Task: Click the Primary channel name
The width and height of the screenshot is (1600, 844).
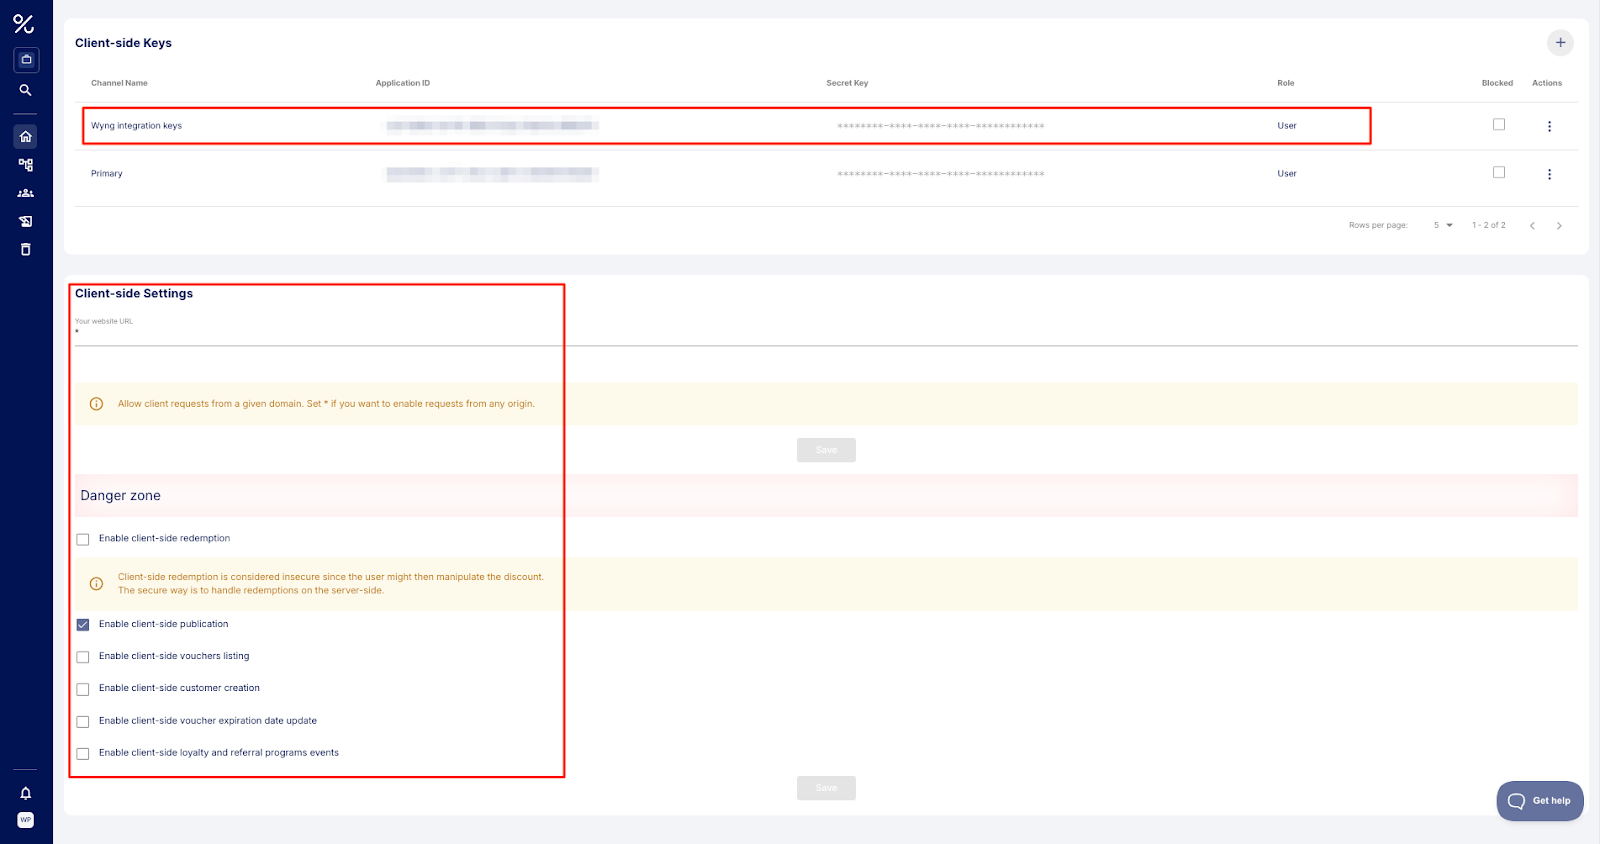Action: pos(107,174)
